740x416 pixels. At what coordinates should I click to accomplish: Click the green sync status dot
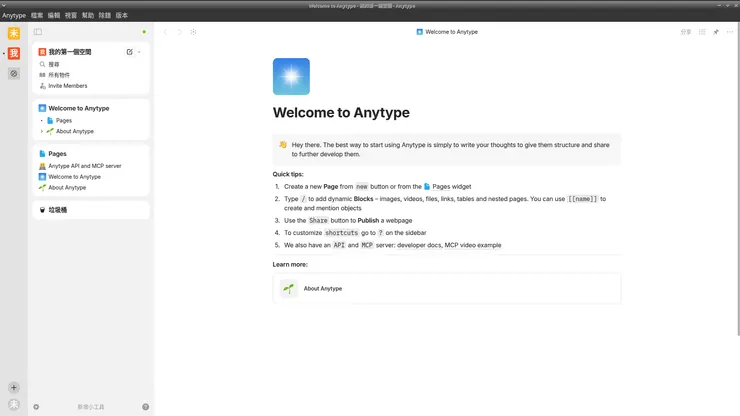coord(144,32)
